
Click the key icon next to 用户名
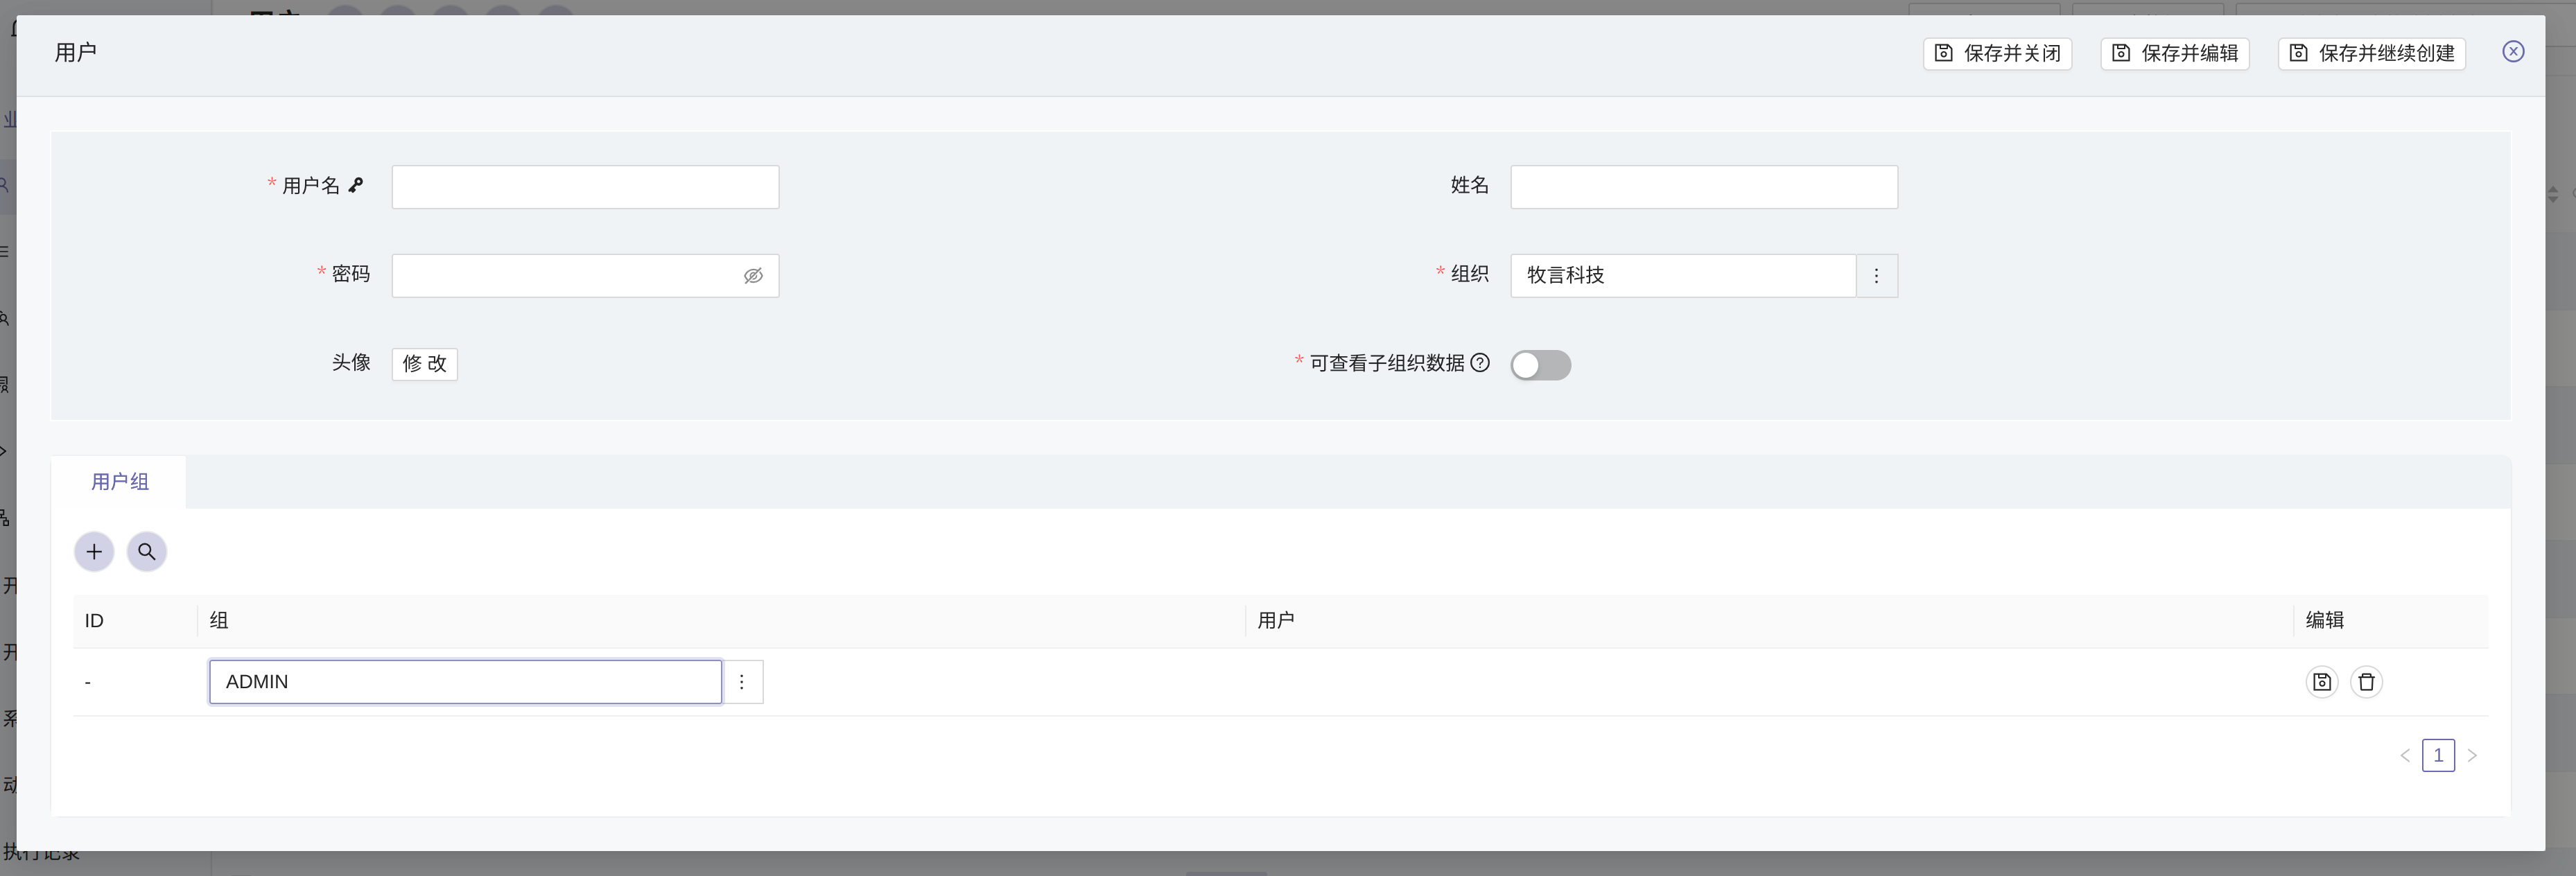(x=356, y=184)
